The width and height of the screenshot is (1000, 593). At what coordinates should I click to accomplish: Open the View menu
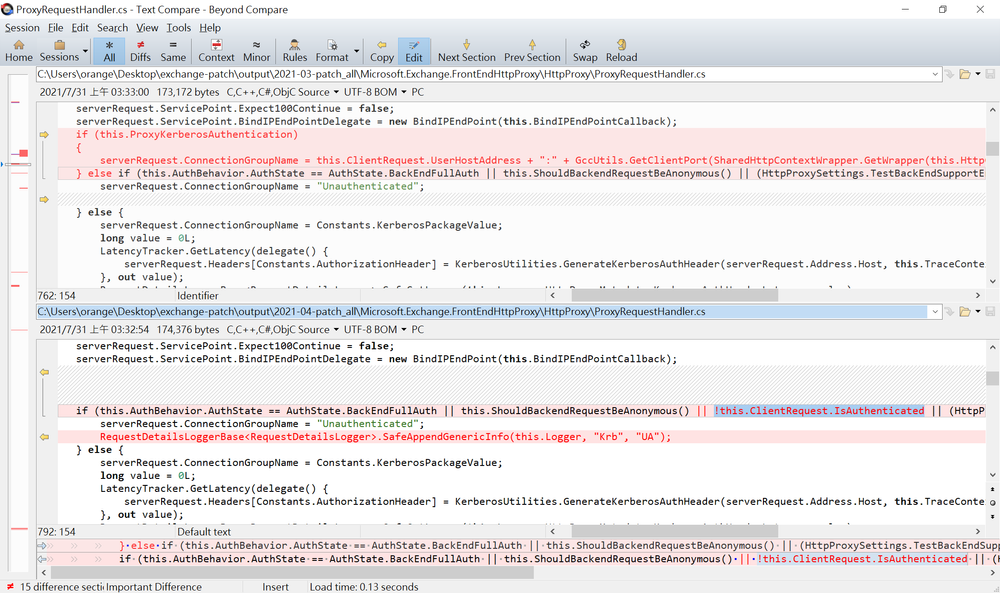[x=147, y=27]
